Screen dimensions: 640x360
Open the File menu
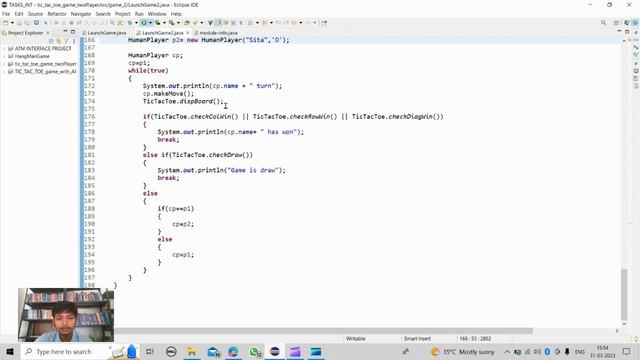coord(6,14)
